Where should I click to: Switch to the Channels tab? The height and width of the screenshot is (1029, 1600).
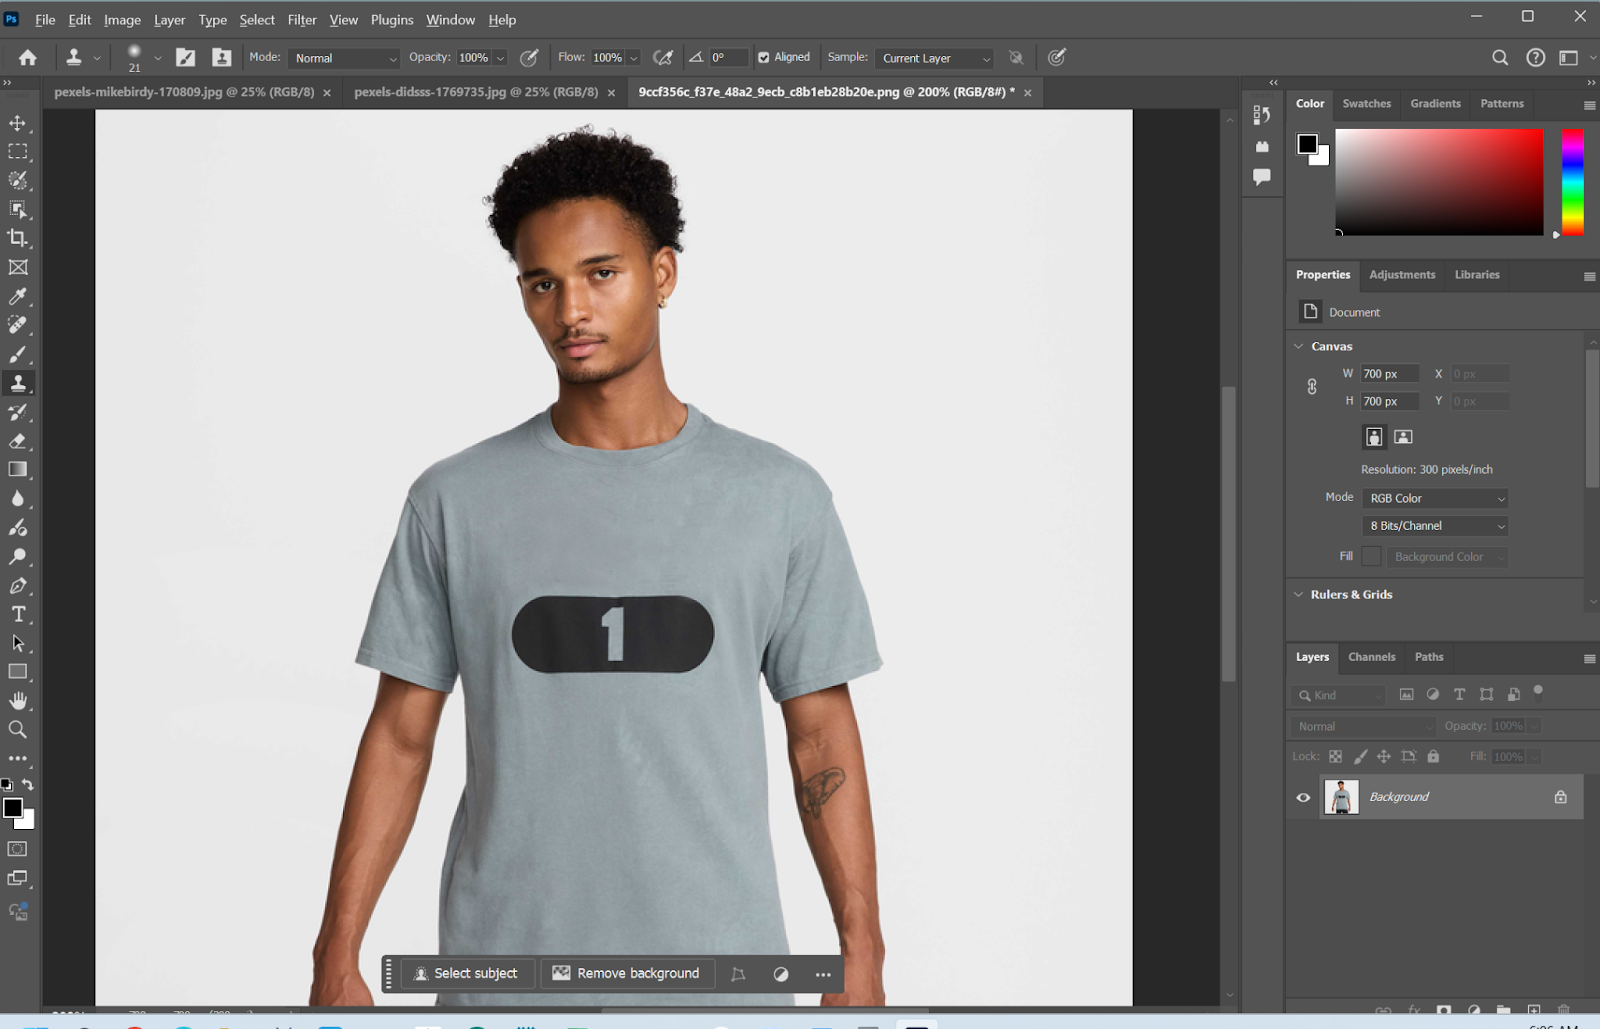click(x=1371, y=657)
